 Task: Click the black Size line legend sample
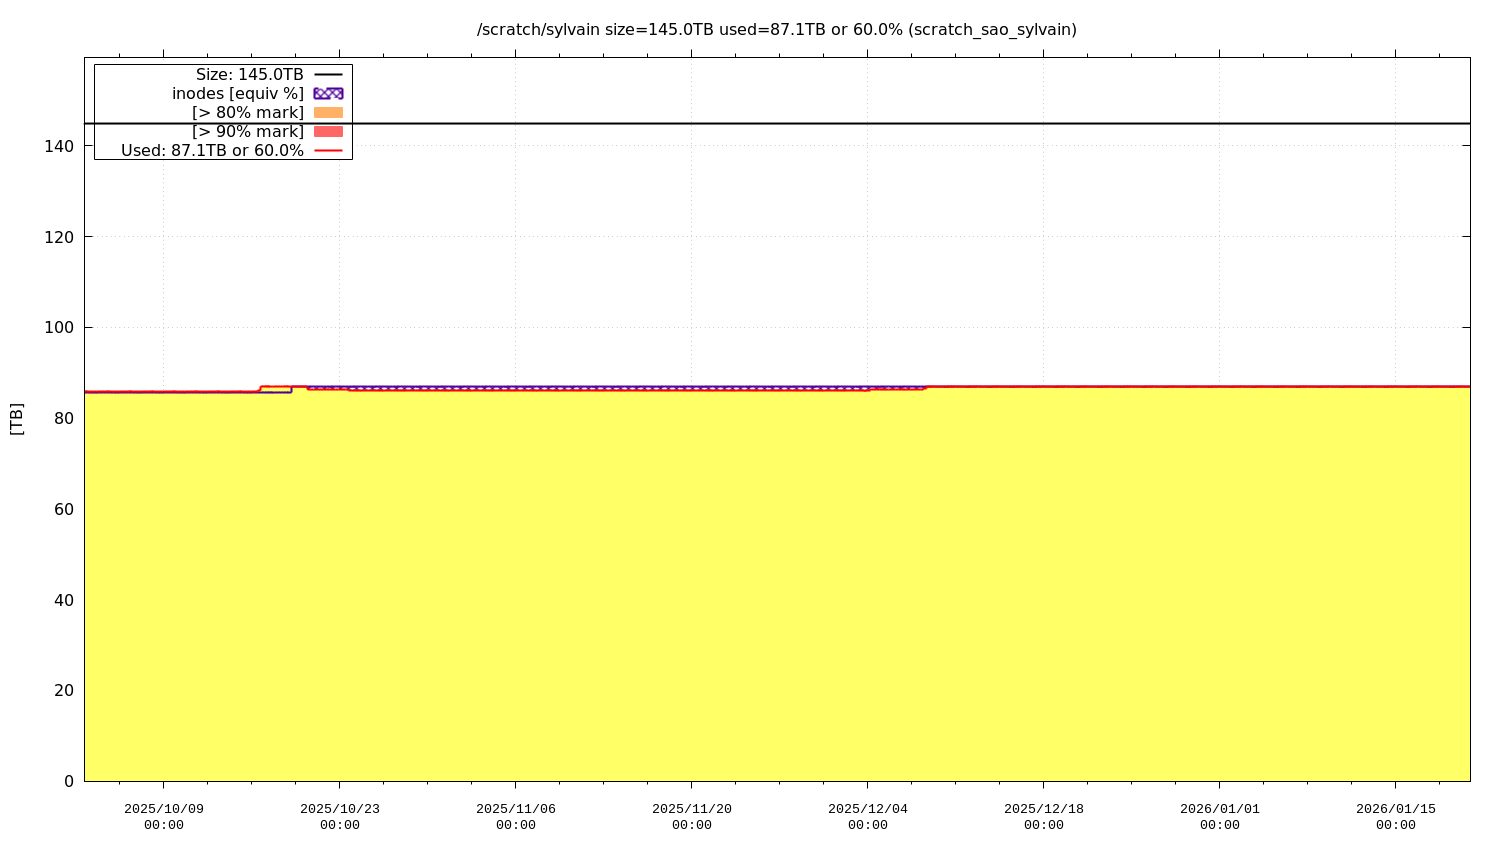328,75
